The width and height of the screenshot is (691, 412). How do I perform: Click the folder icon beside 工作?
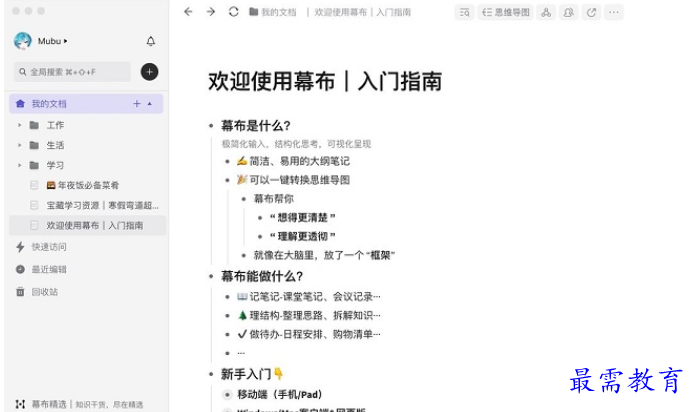pos(34,125)
